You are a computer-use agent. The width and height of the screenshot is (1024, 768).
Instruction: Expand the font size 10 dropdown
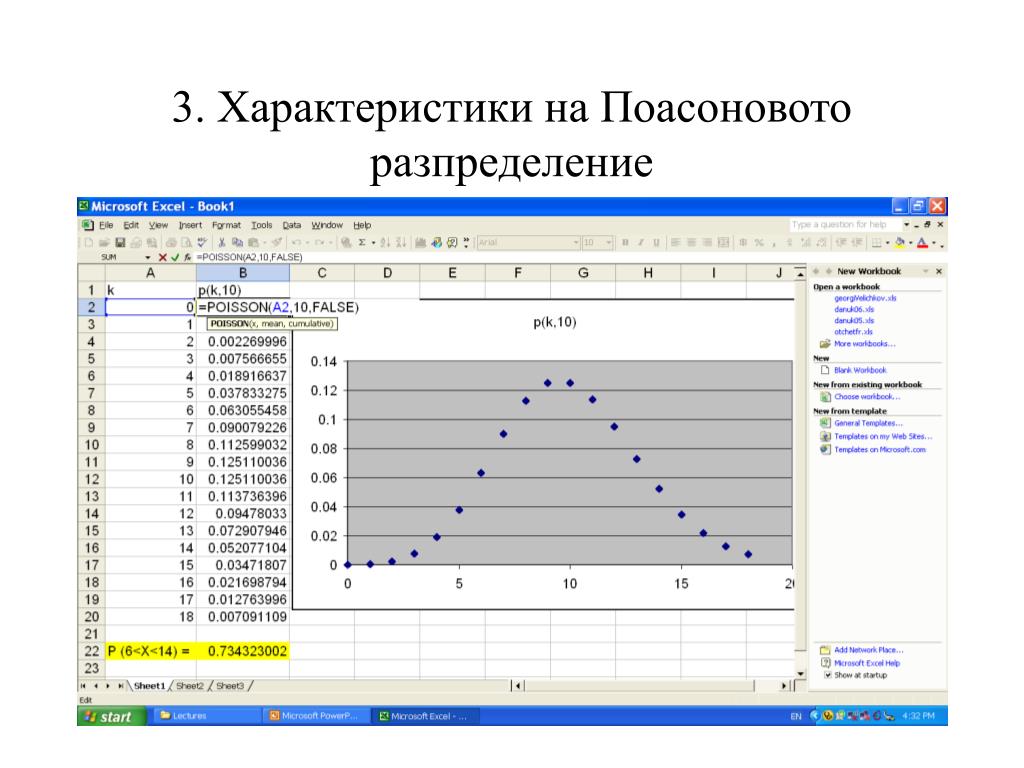(x=609, y=242)
